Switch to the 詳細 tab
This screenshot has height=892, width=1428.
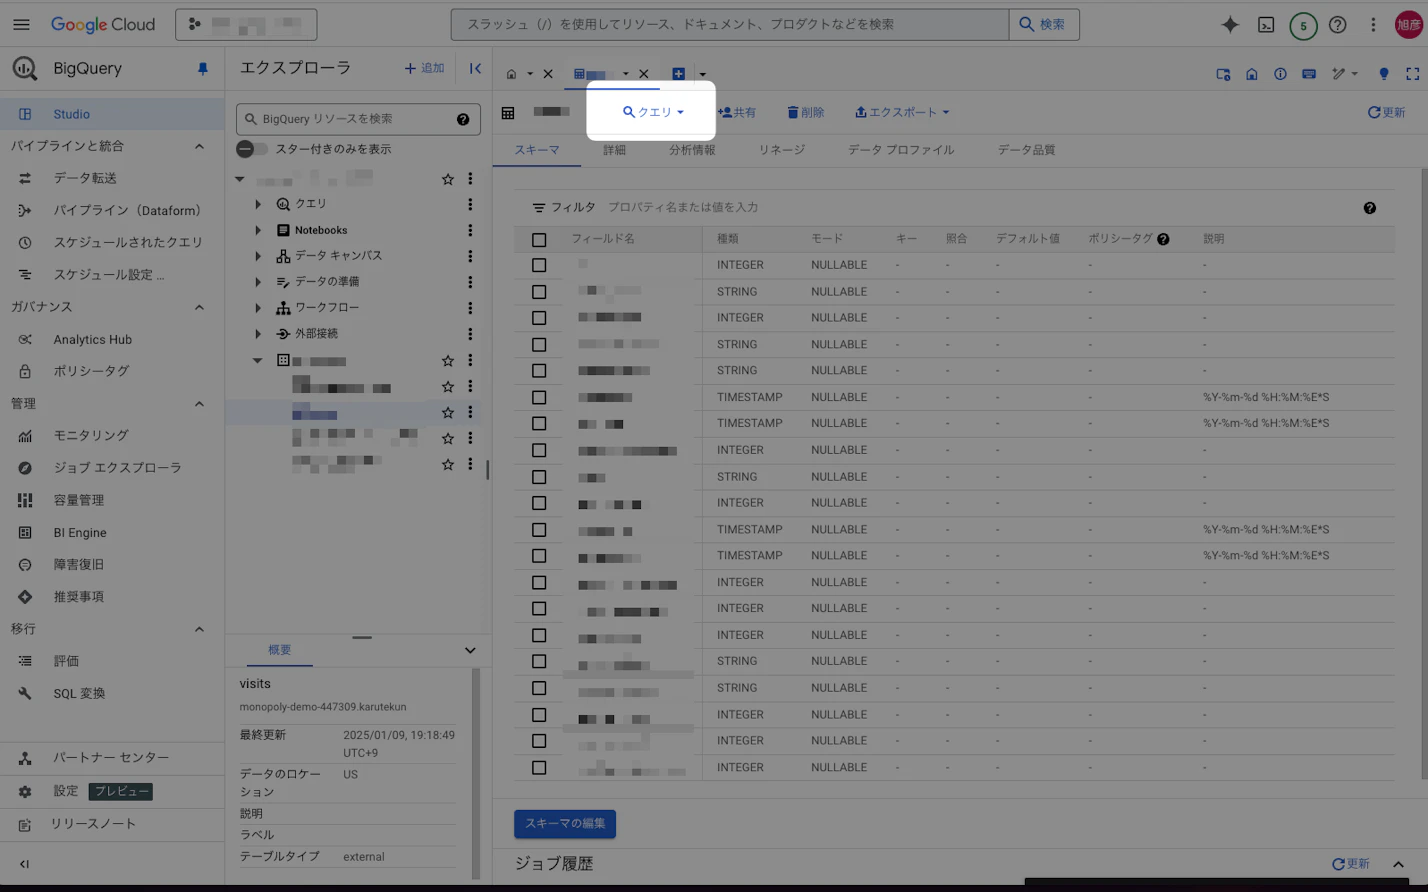point(614,150)
